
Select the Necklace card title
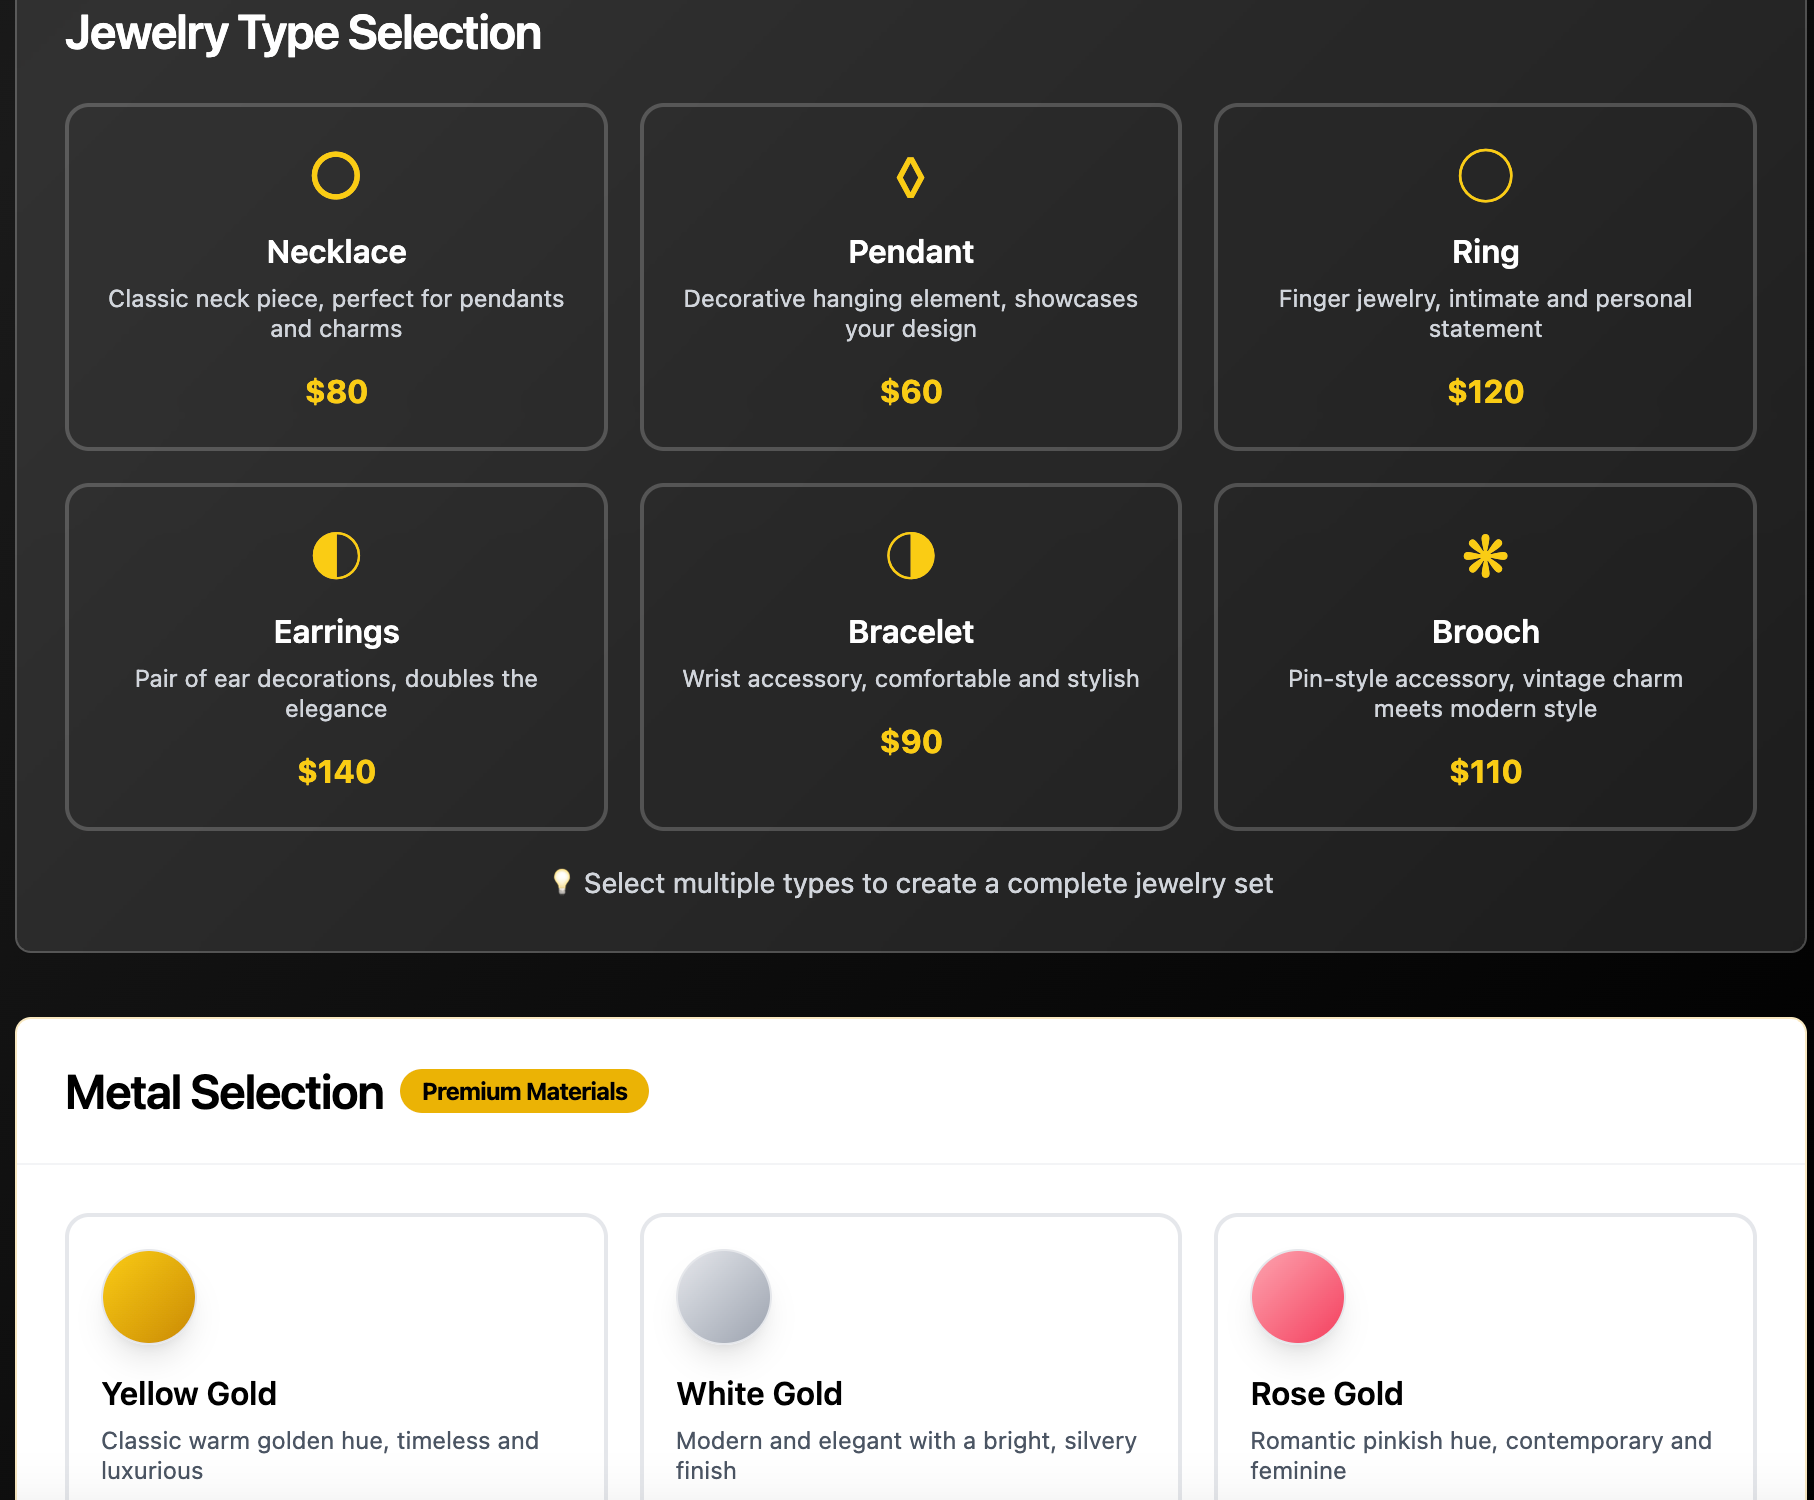(x=336, y=252)
